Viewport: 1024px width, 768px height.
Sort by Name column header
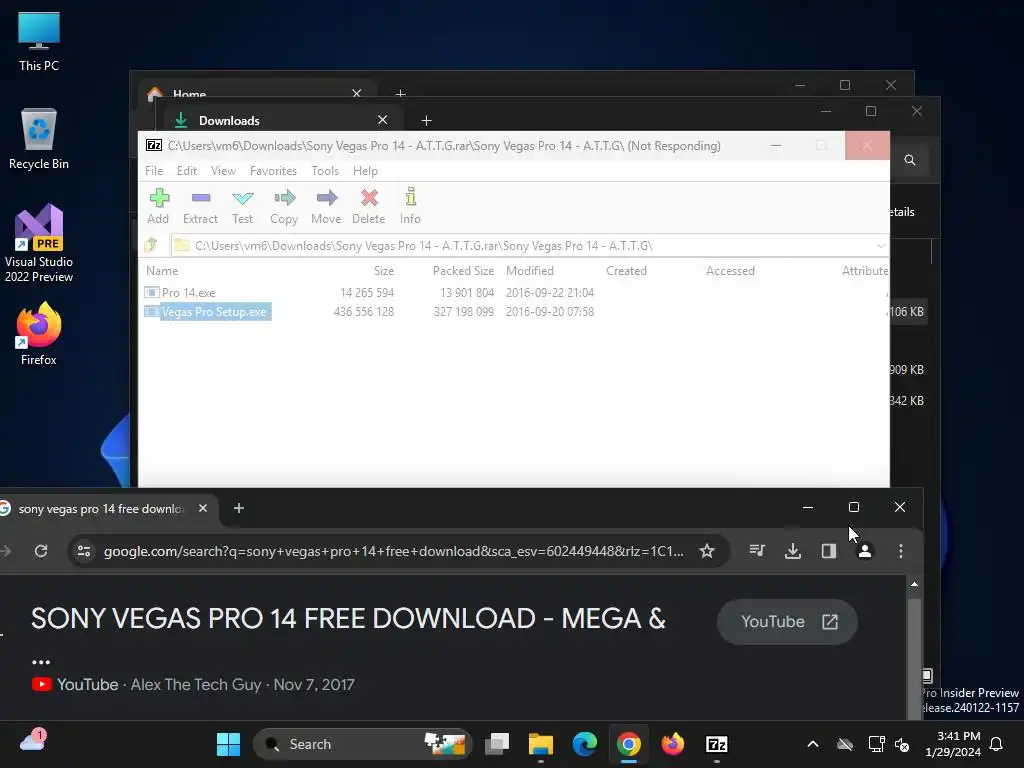(162, 270)
